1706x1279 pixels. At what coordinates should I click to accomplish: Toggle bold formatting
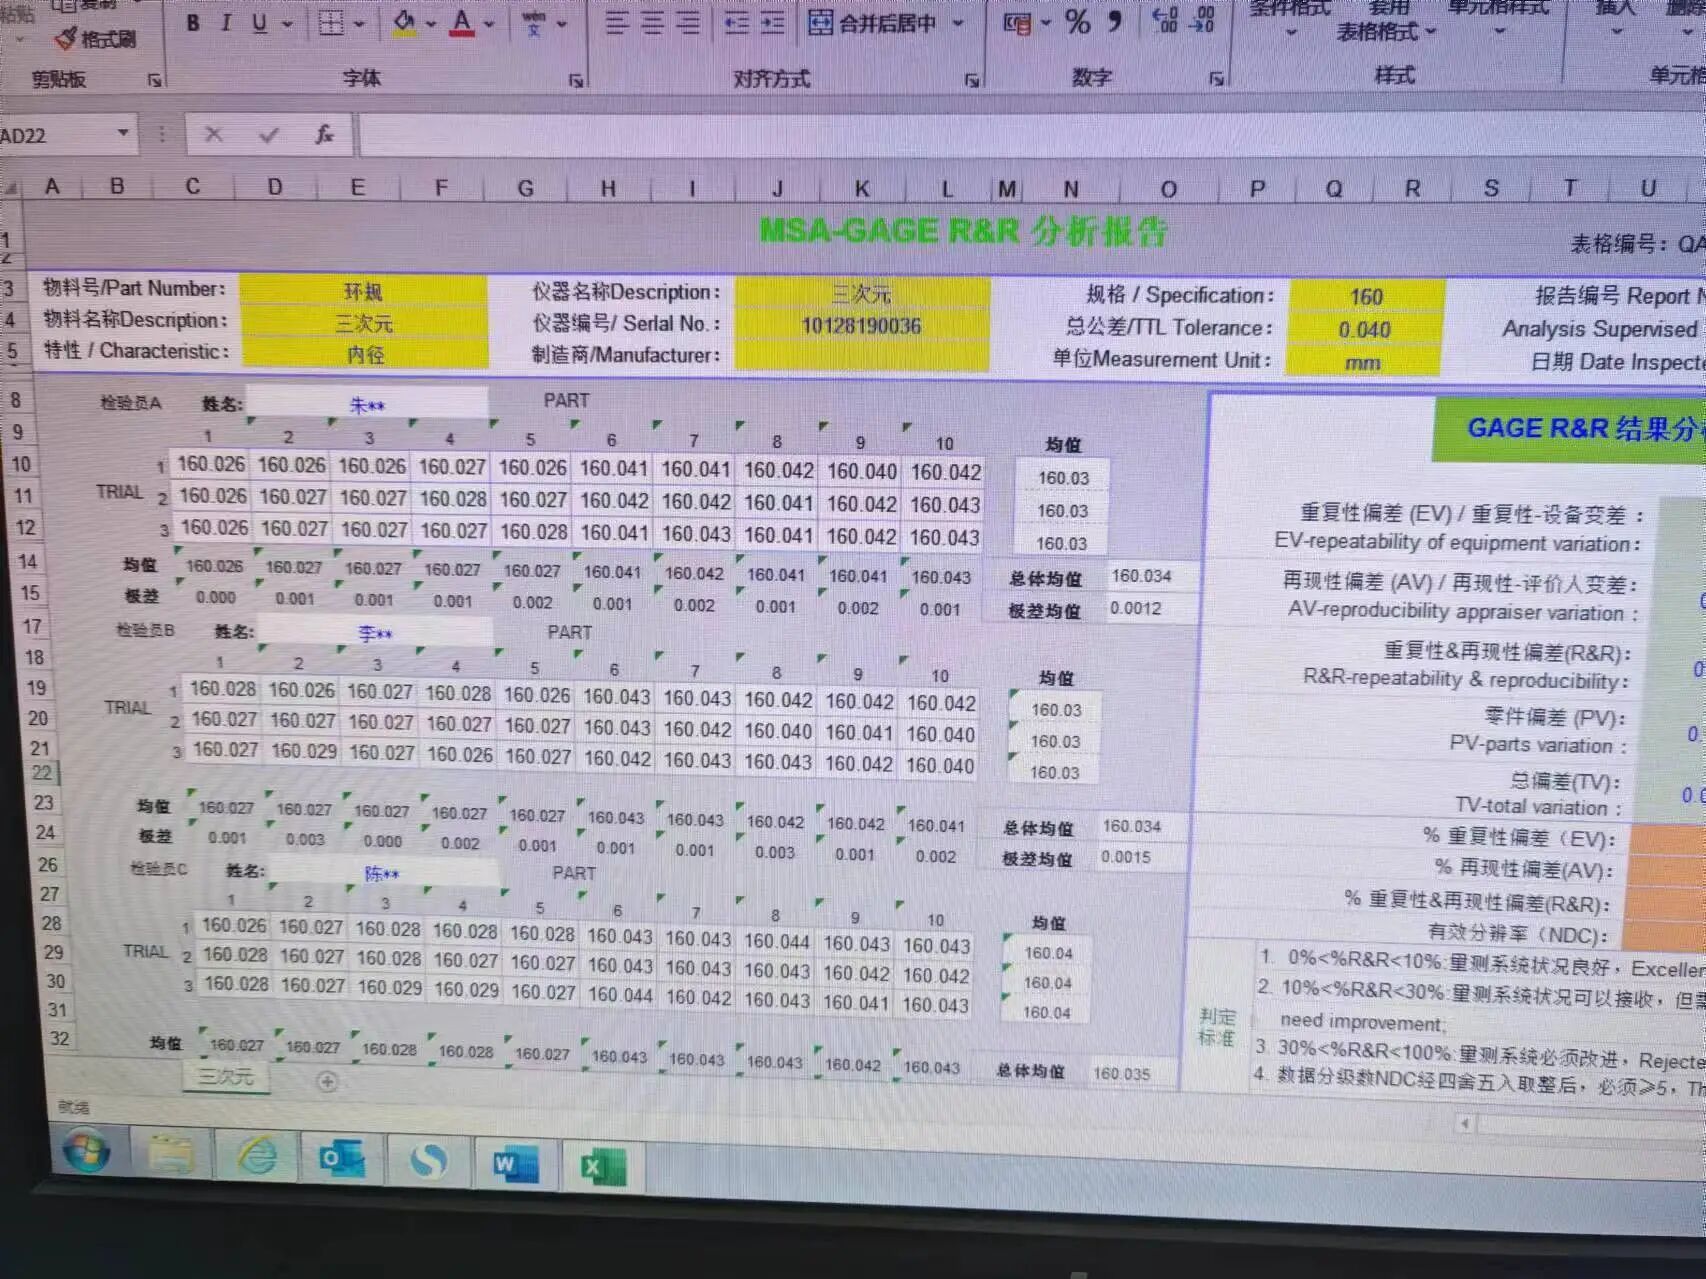pos(193,23)
